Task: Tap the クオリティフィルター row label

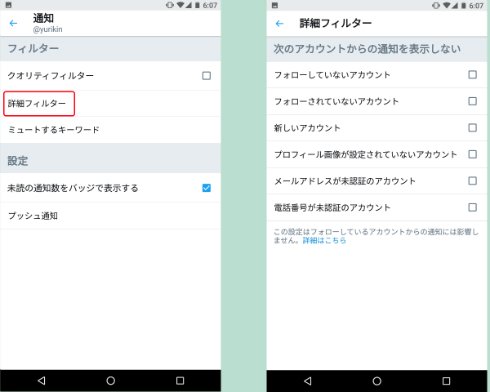Action: 51,76
